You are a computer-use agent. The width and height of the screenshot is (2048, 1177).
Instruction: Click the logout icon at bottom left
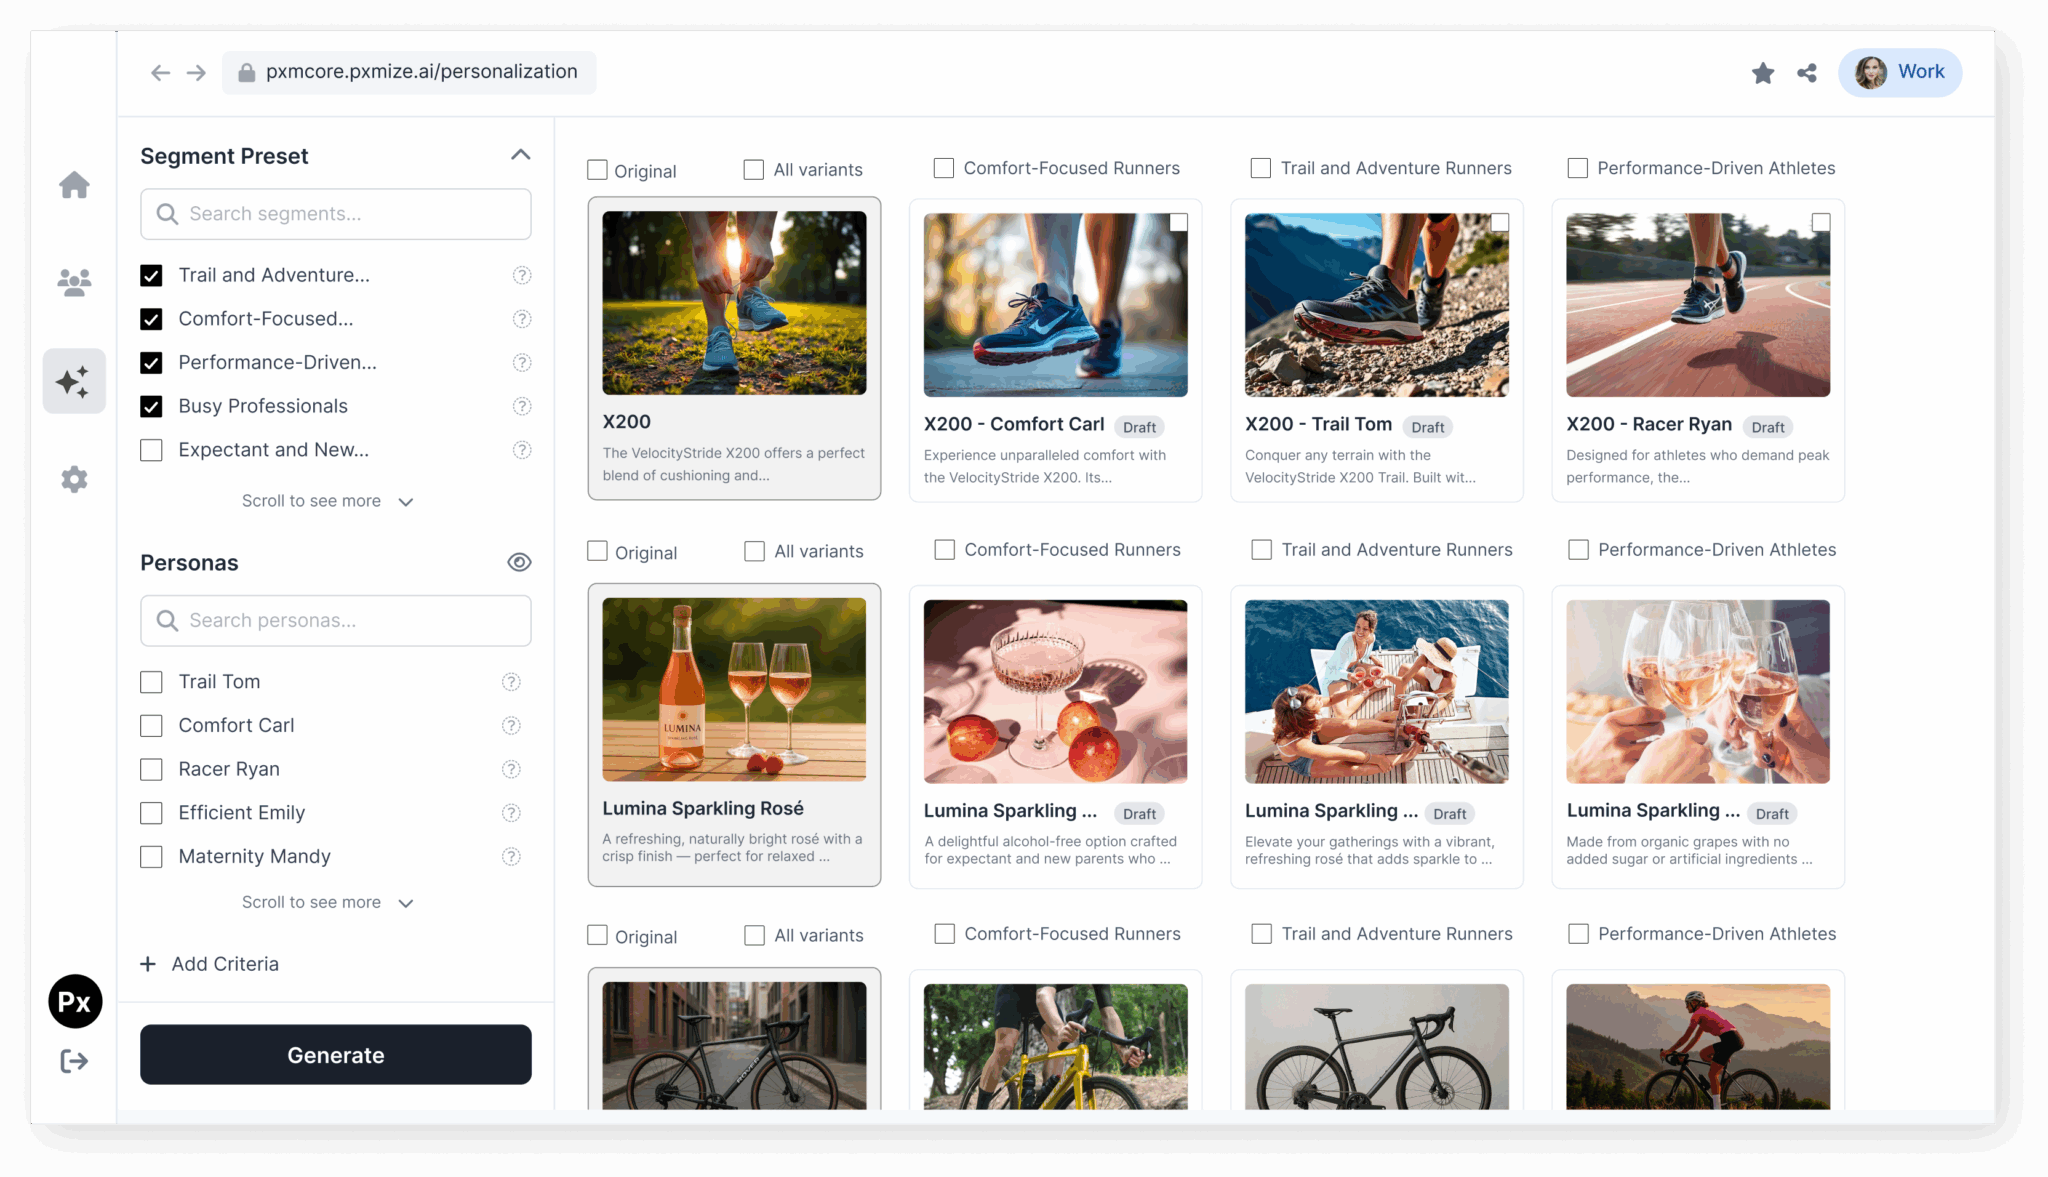coord(74,1061)
